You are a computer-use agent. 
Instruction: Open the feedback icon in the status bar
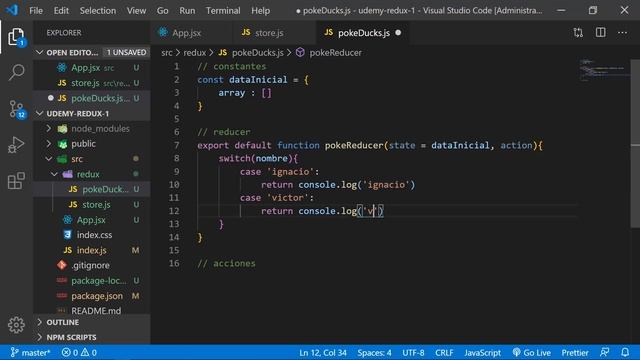coord(604,352)
